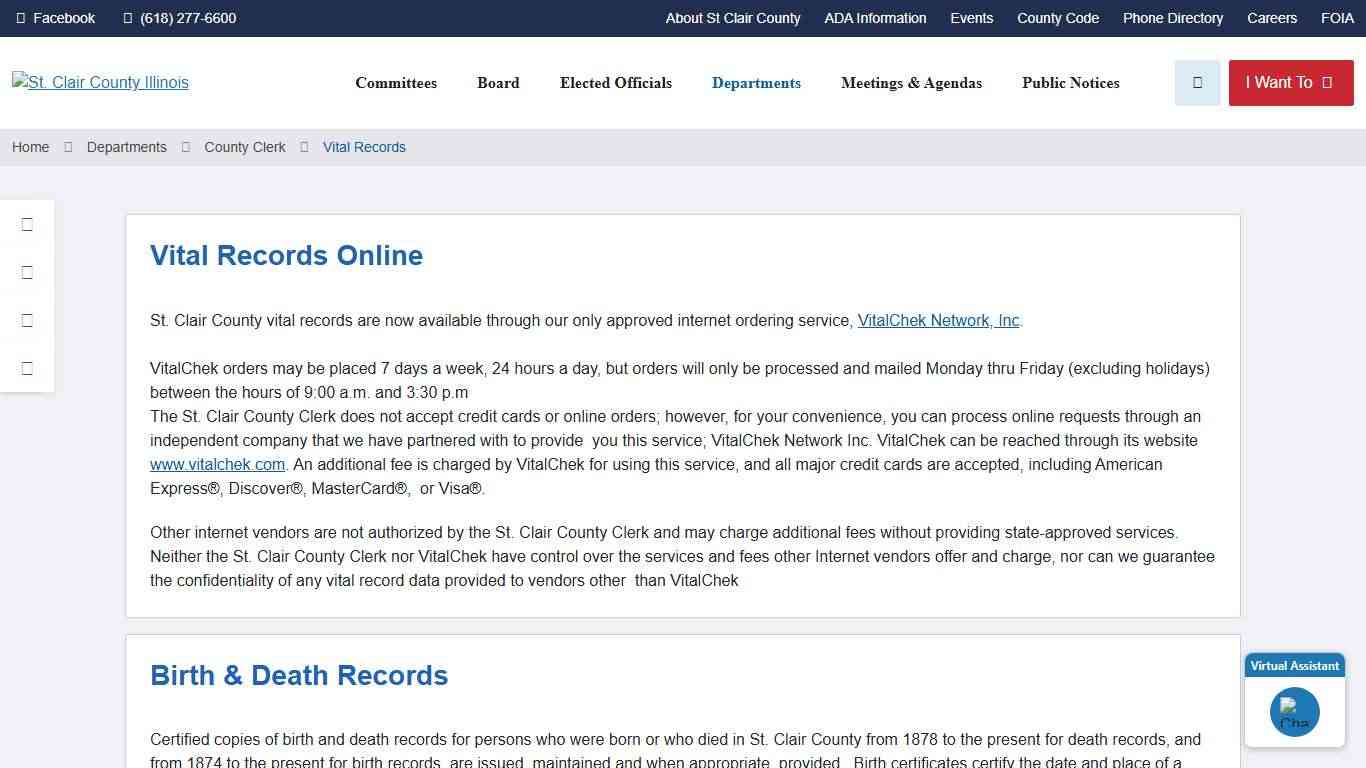Click the bottom sidebar share icon

(27, 368)
